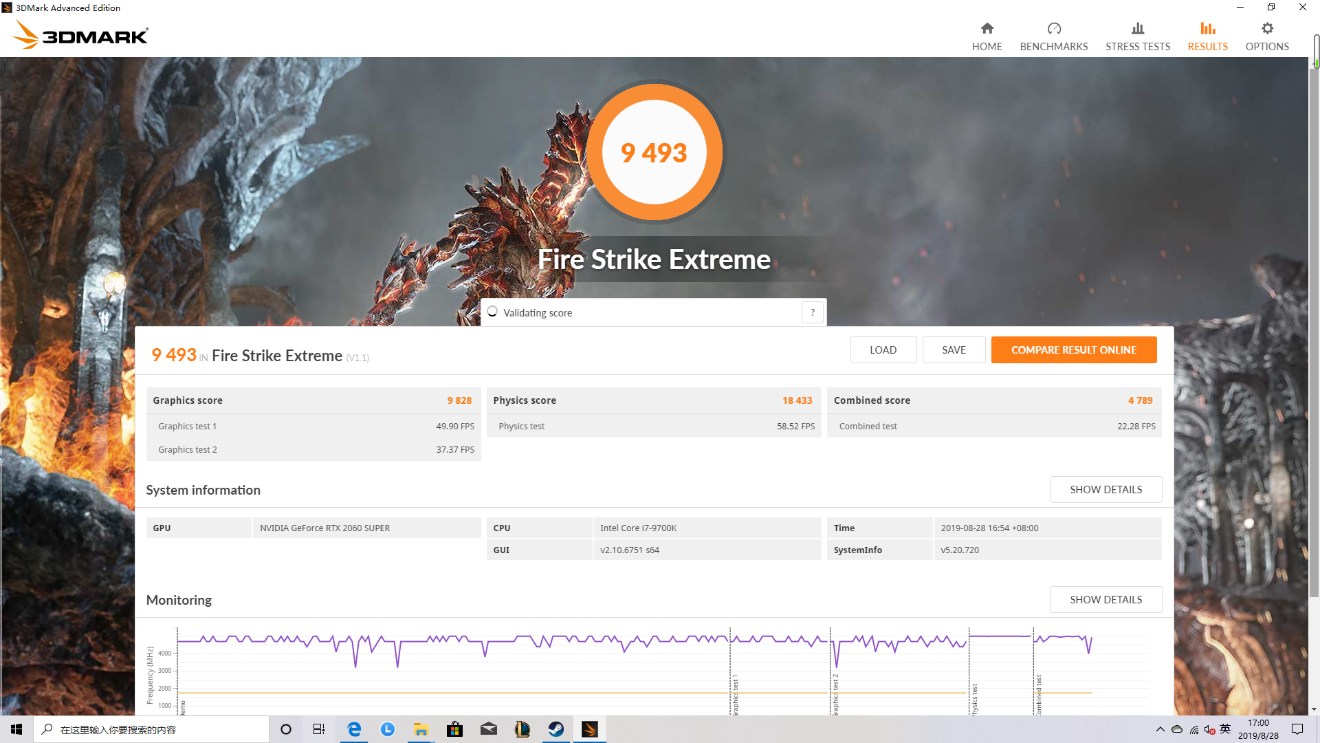Click SystemInfo version v5.20.720
Viewport: 1320px width, 743px height.
pos(959,549)
